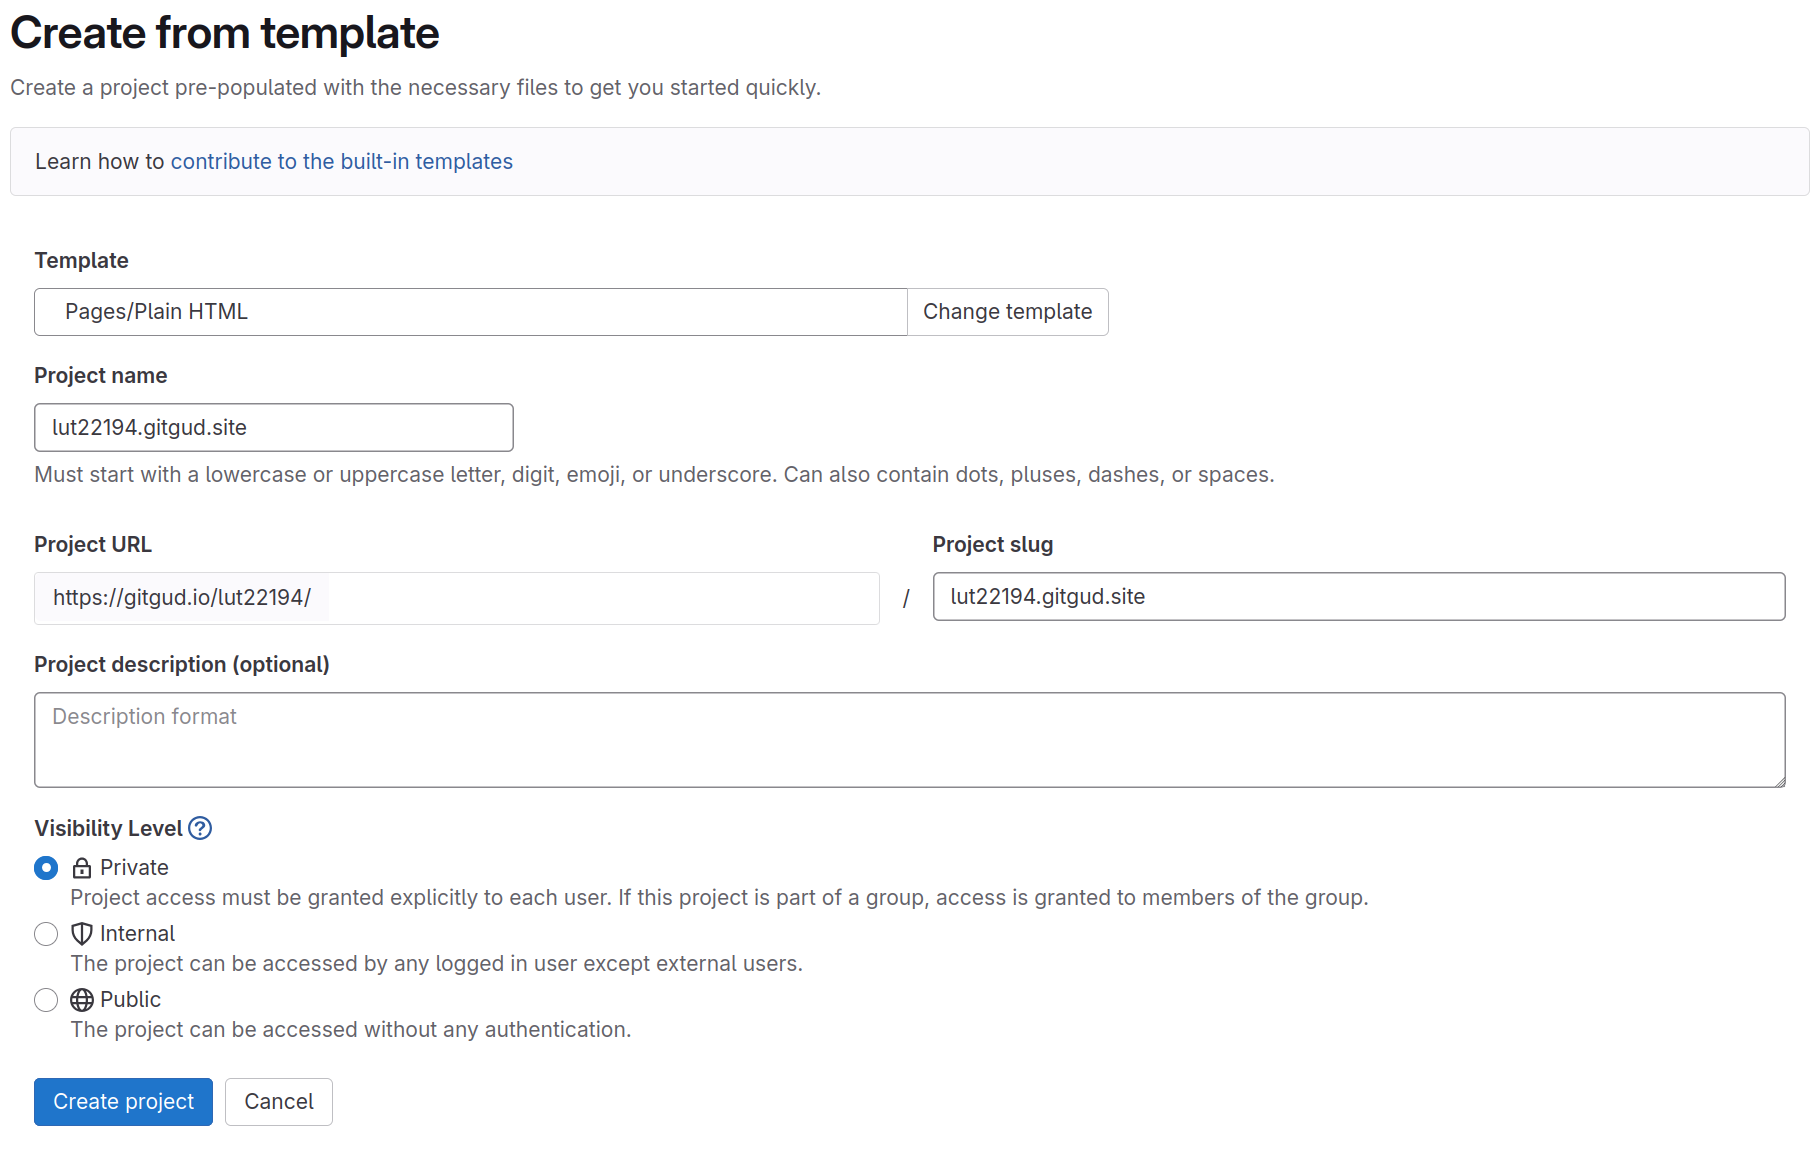The image size is (1811, 1165).
Task: Click the Private visibility label text
Action: pos(134,868)
